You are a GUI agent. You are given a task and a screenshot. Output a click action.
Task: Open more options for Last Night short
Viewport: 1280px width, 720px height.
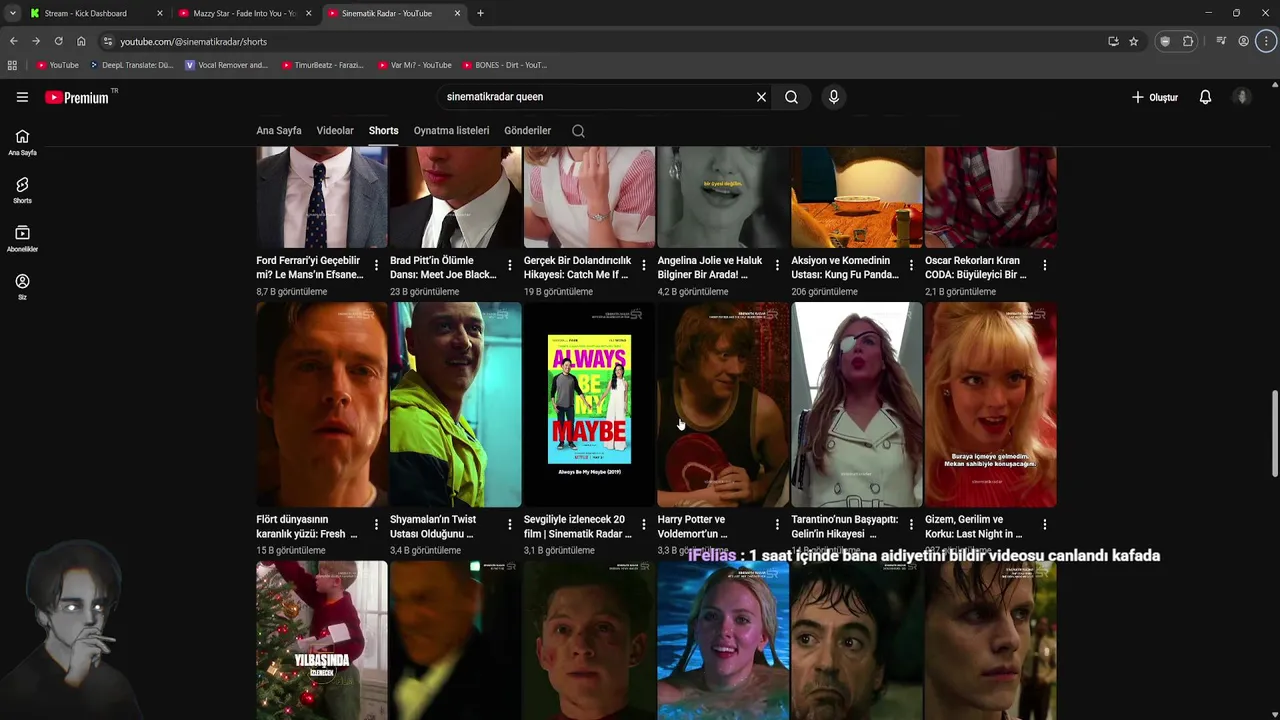(x=1044, y=524)
